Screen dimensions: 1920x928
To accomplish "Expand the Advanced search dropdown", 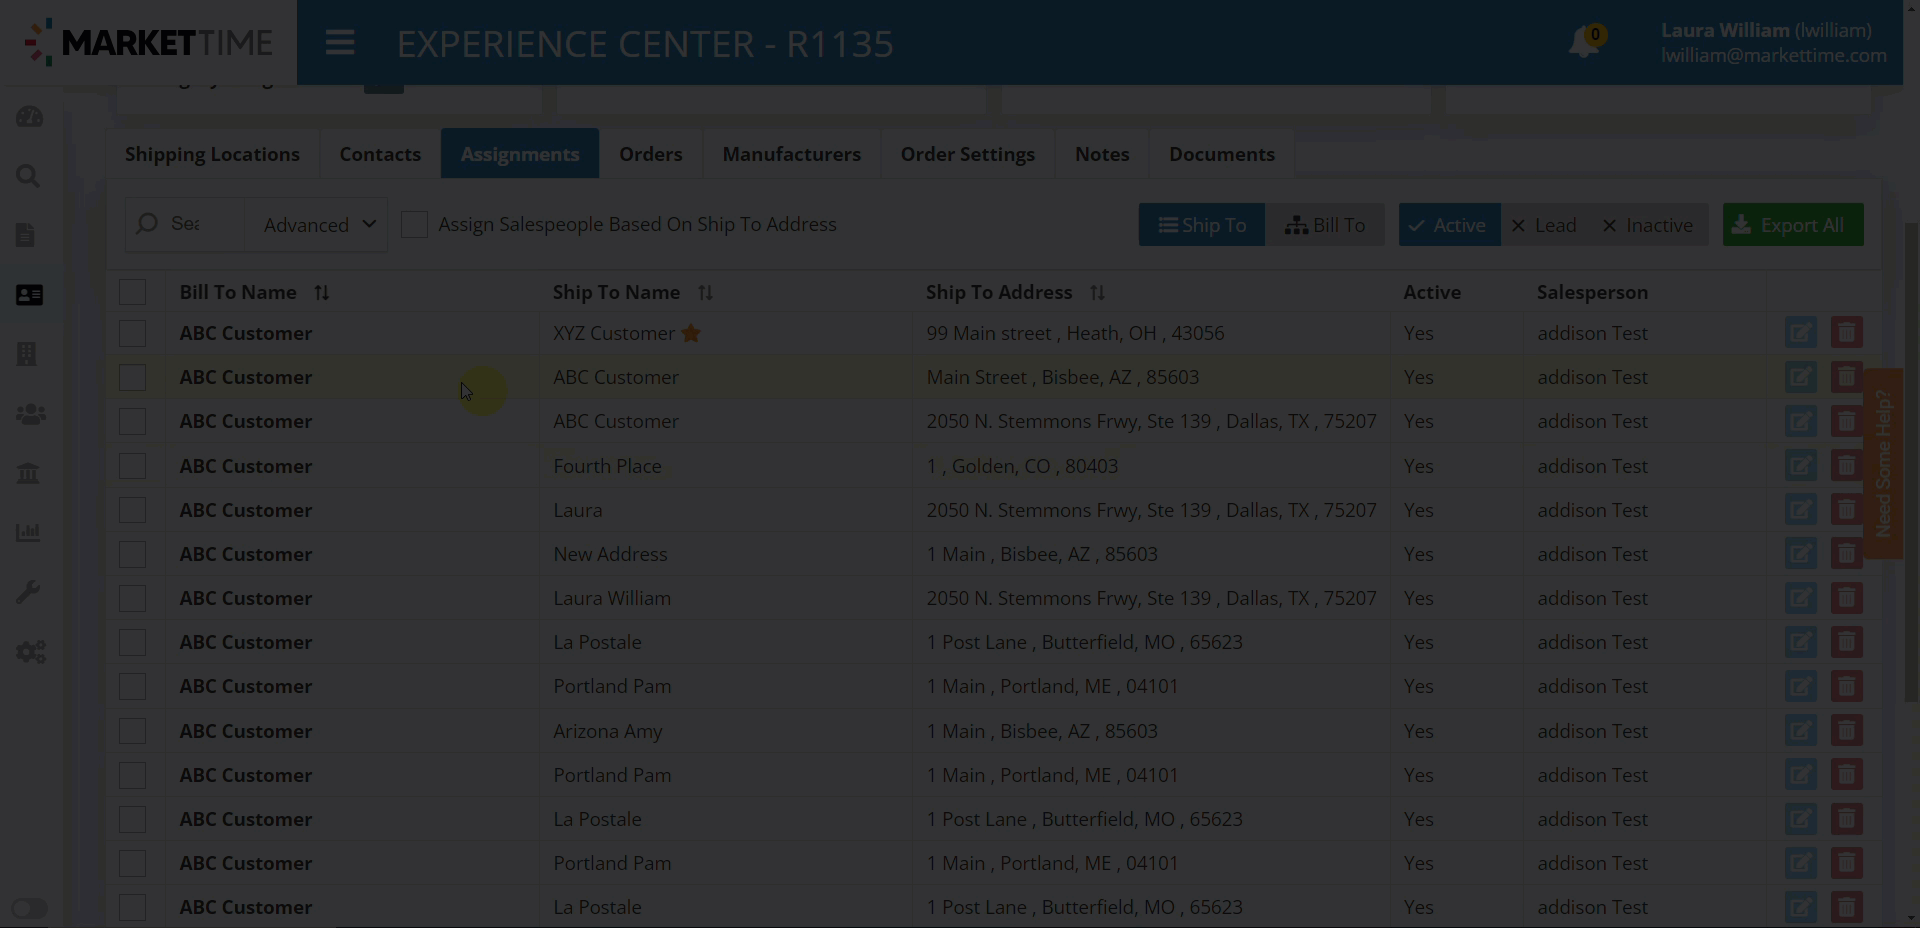I will coord(318,225).
